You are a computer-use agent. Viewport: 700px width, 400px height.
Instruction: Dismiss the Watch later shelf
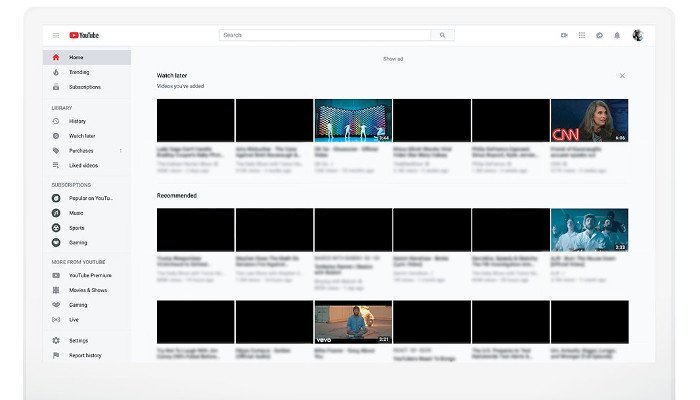pos(622,76)
